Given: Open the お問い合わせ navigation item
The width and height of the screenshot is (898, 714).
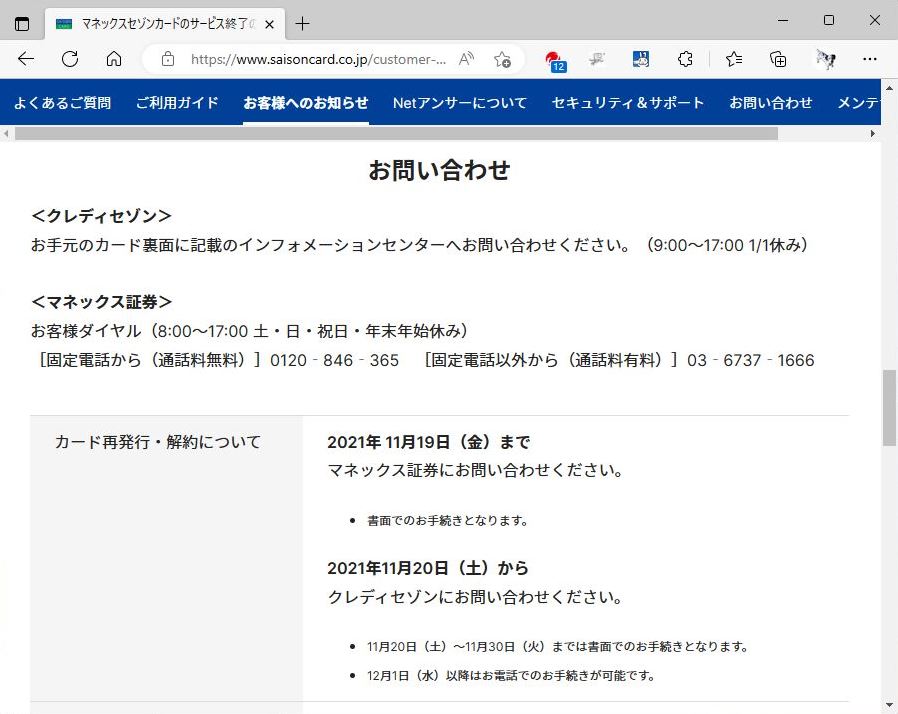Looking at the screenshot, I should [x=771, y=103].
